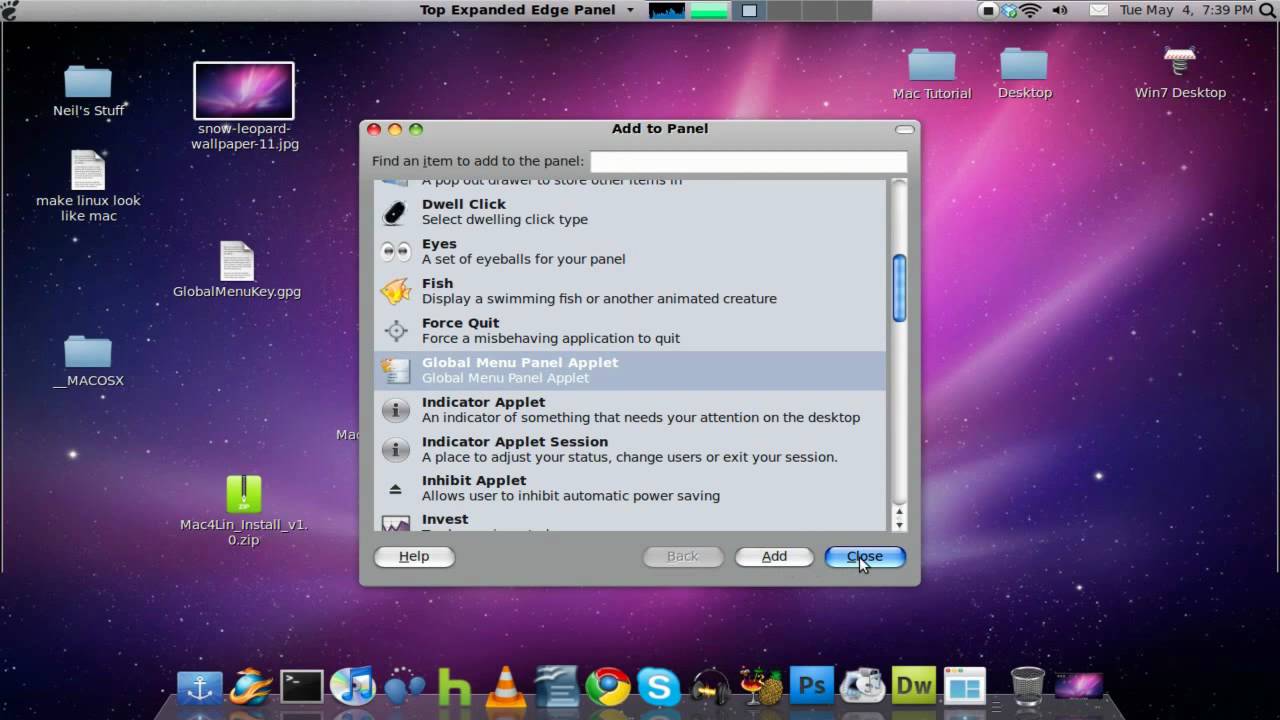1280x720 pixels.
Task: Select the Indicator Applet info icon
Action: (x=396, y=409)
